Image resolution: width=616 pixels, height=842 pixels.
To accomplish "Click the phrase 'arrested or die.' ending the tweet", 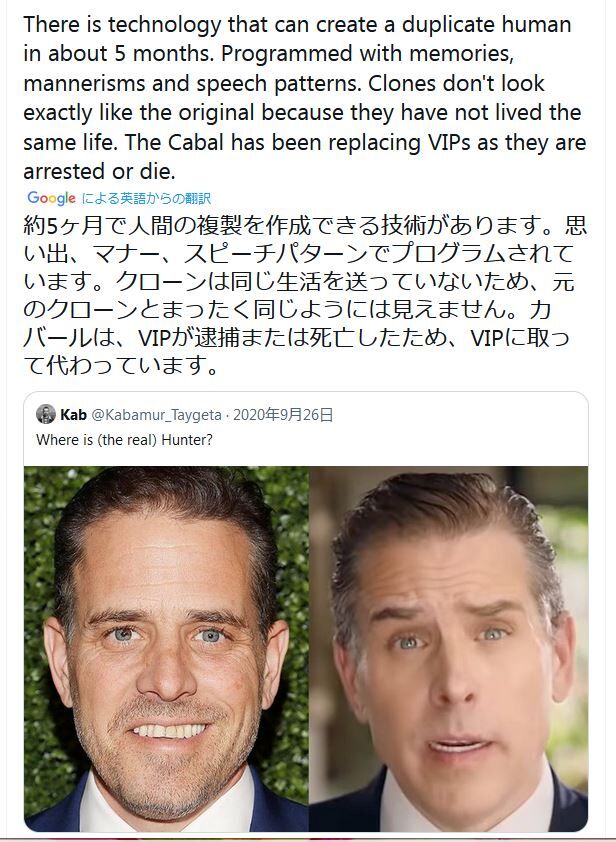I will pos(99,172).
